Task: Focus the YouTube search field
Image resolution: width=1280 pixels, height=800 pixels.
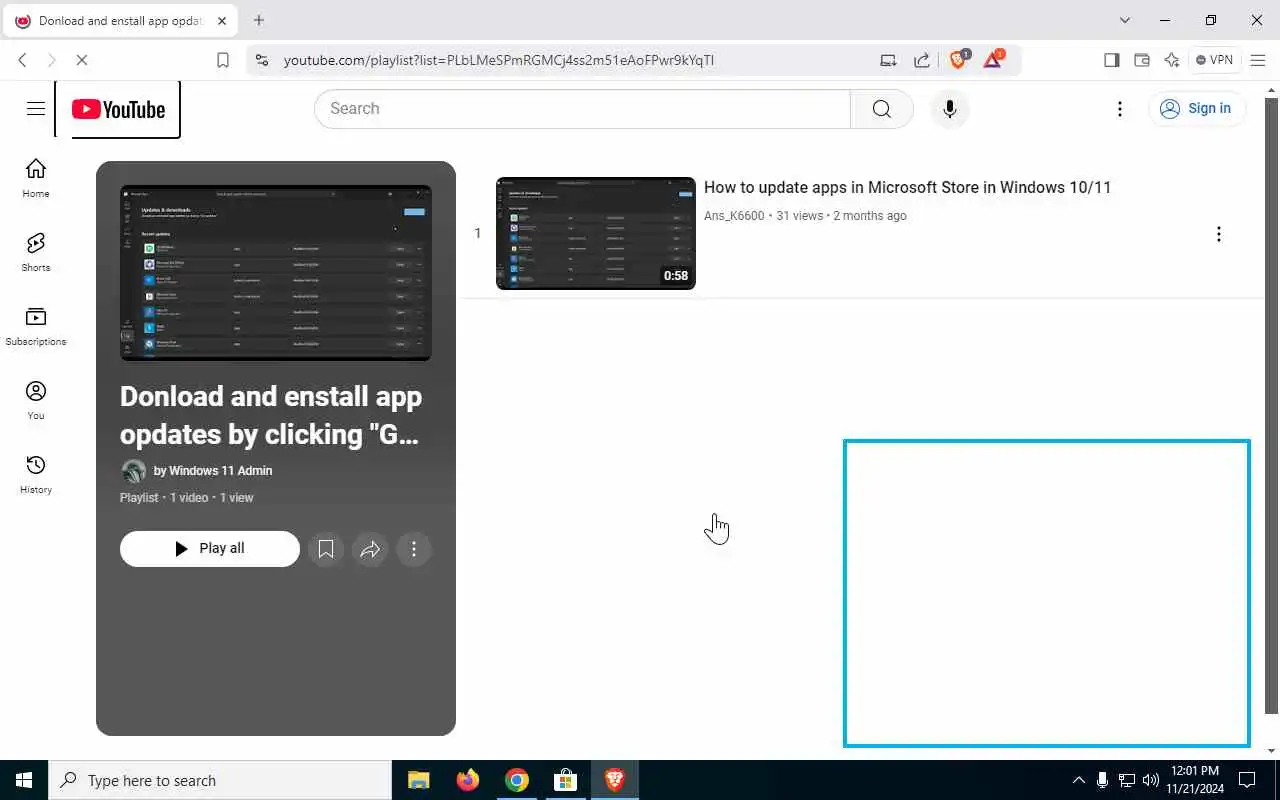Action: pyautogui.click(x=582, y=109)
